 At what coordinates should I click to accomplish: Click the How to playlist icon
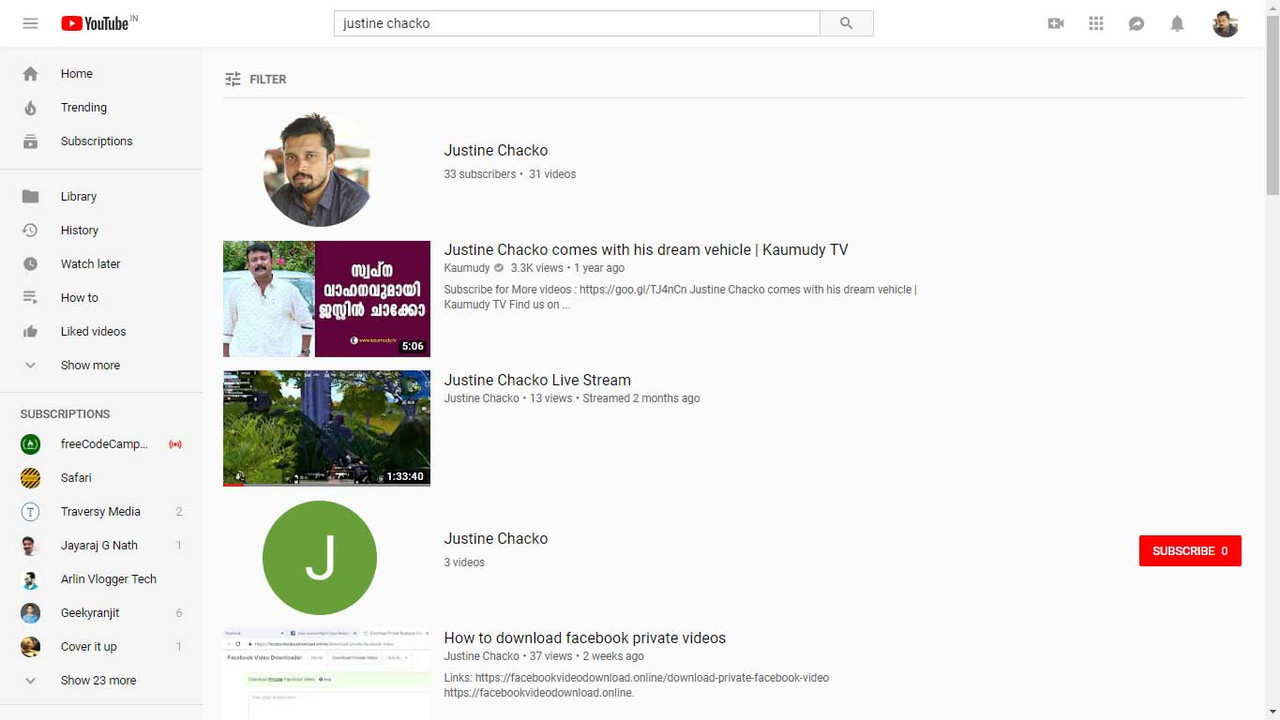click(x=30, y=297)
